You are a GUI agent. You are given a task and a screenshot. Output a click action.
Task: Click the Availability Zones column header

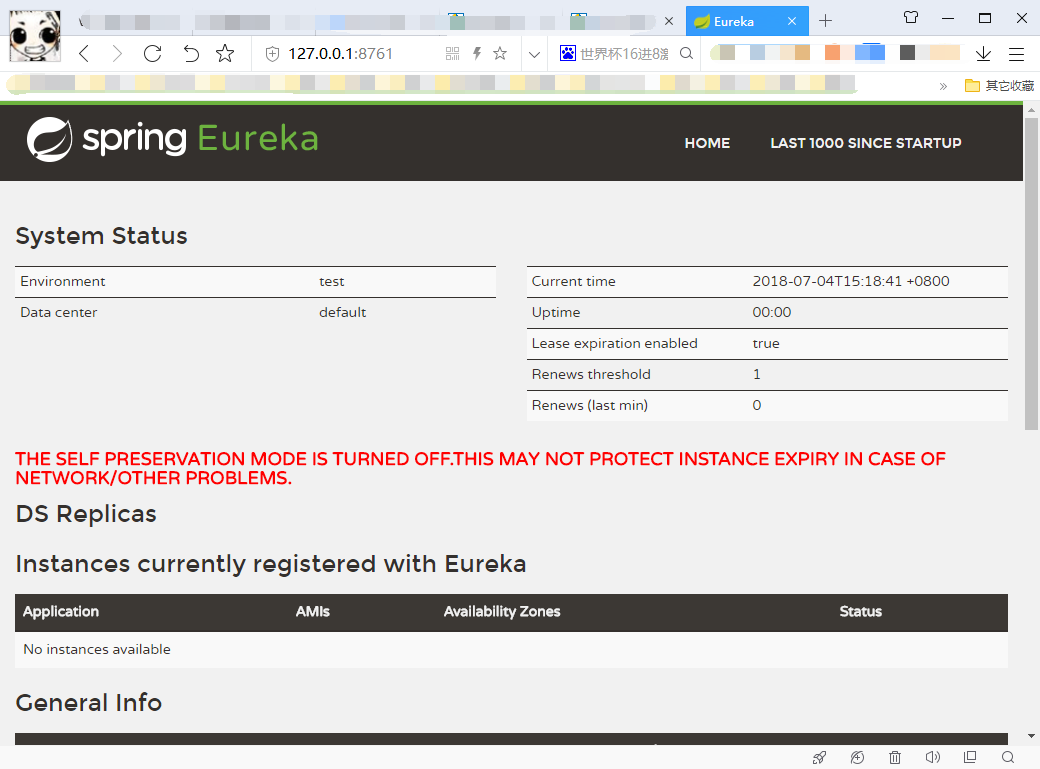tap(502, 612)
